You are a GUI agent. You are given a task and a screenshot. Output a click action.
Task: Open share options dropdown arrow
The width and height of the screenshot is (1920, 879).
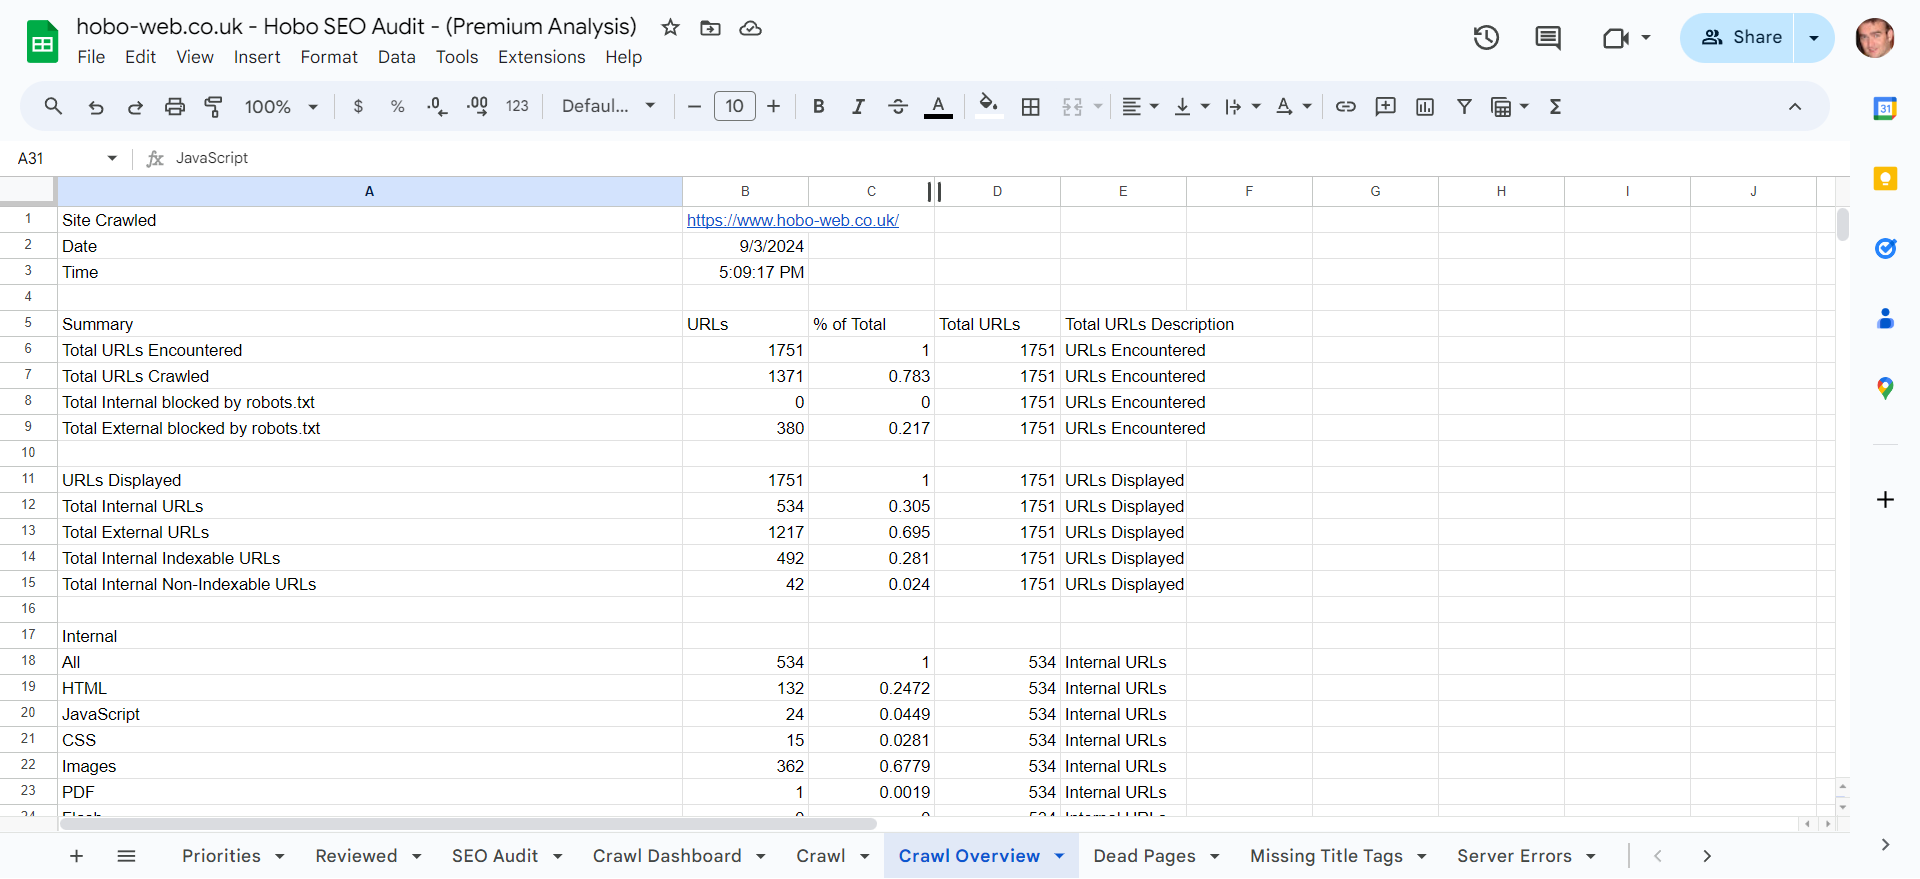(x=1814, y=38)
